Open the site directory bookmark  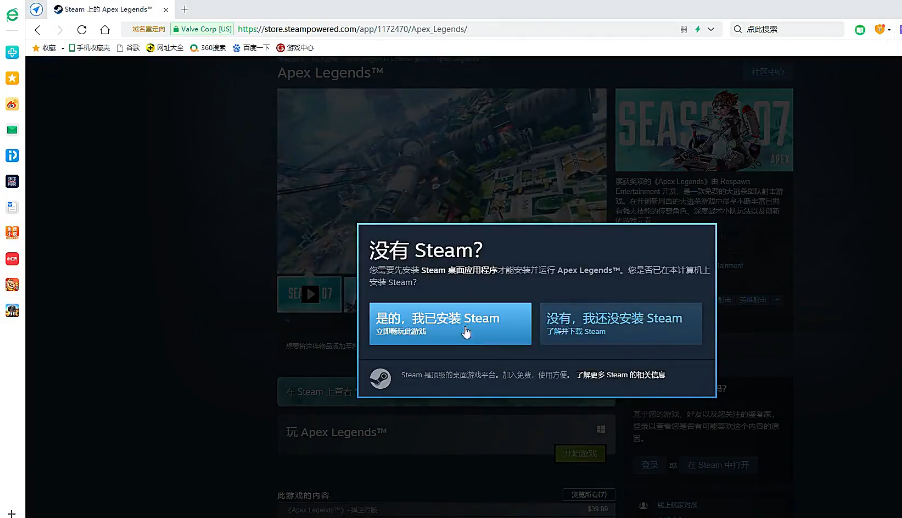coord(165,48)
